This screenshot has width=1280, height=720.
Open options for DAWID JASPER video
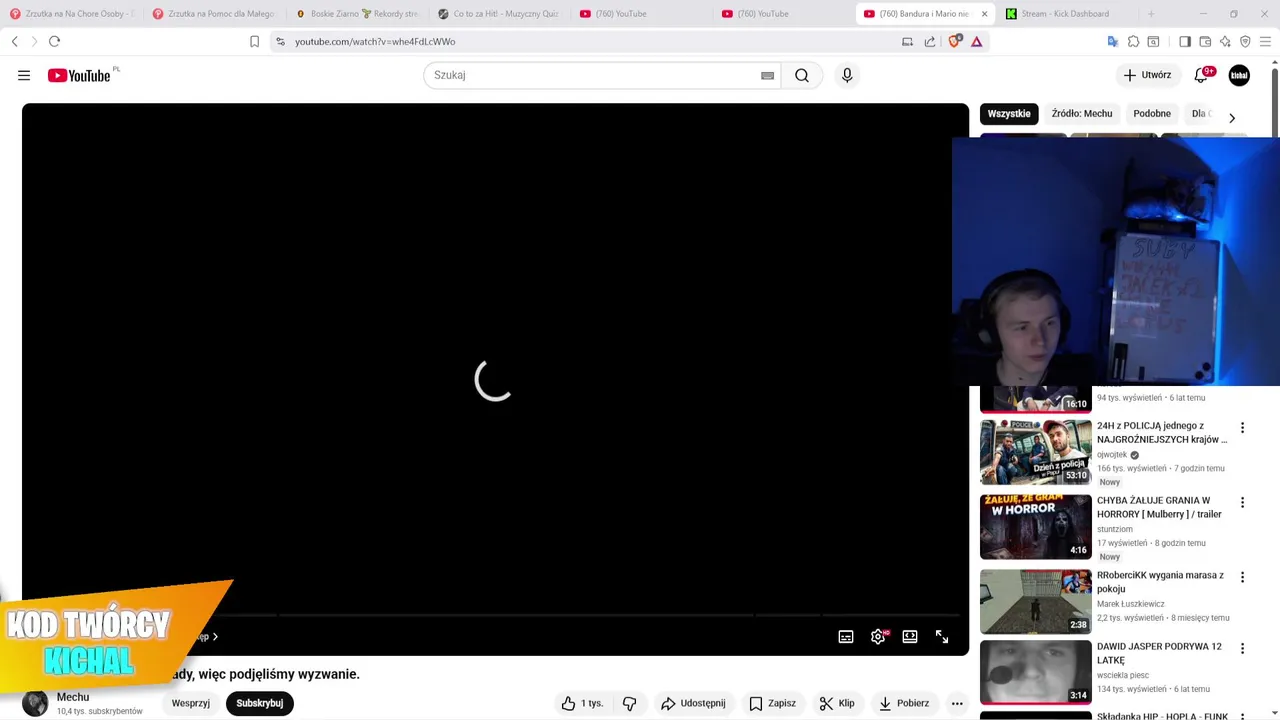pos(1242,649)
